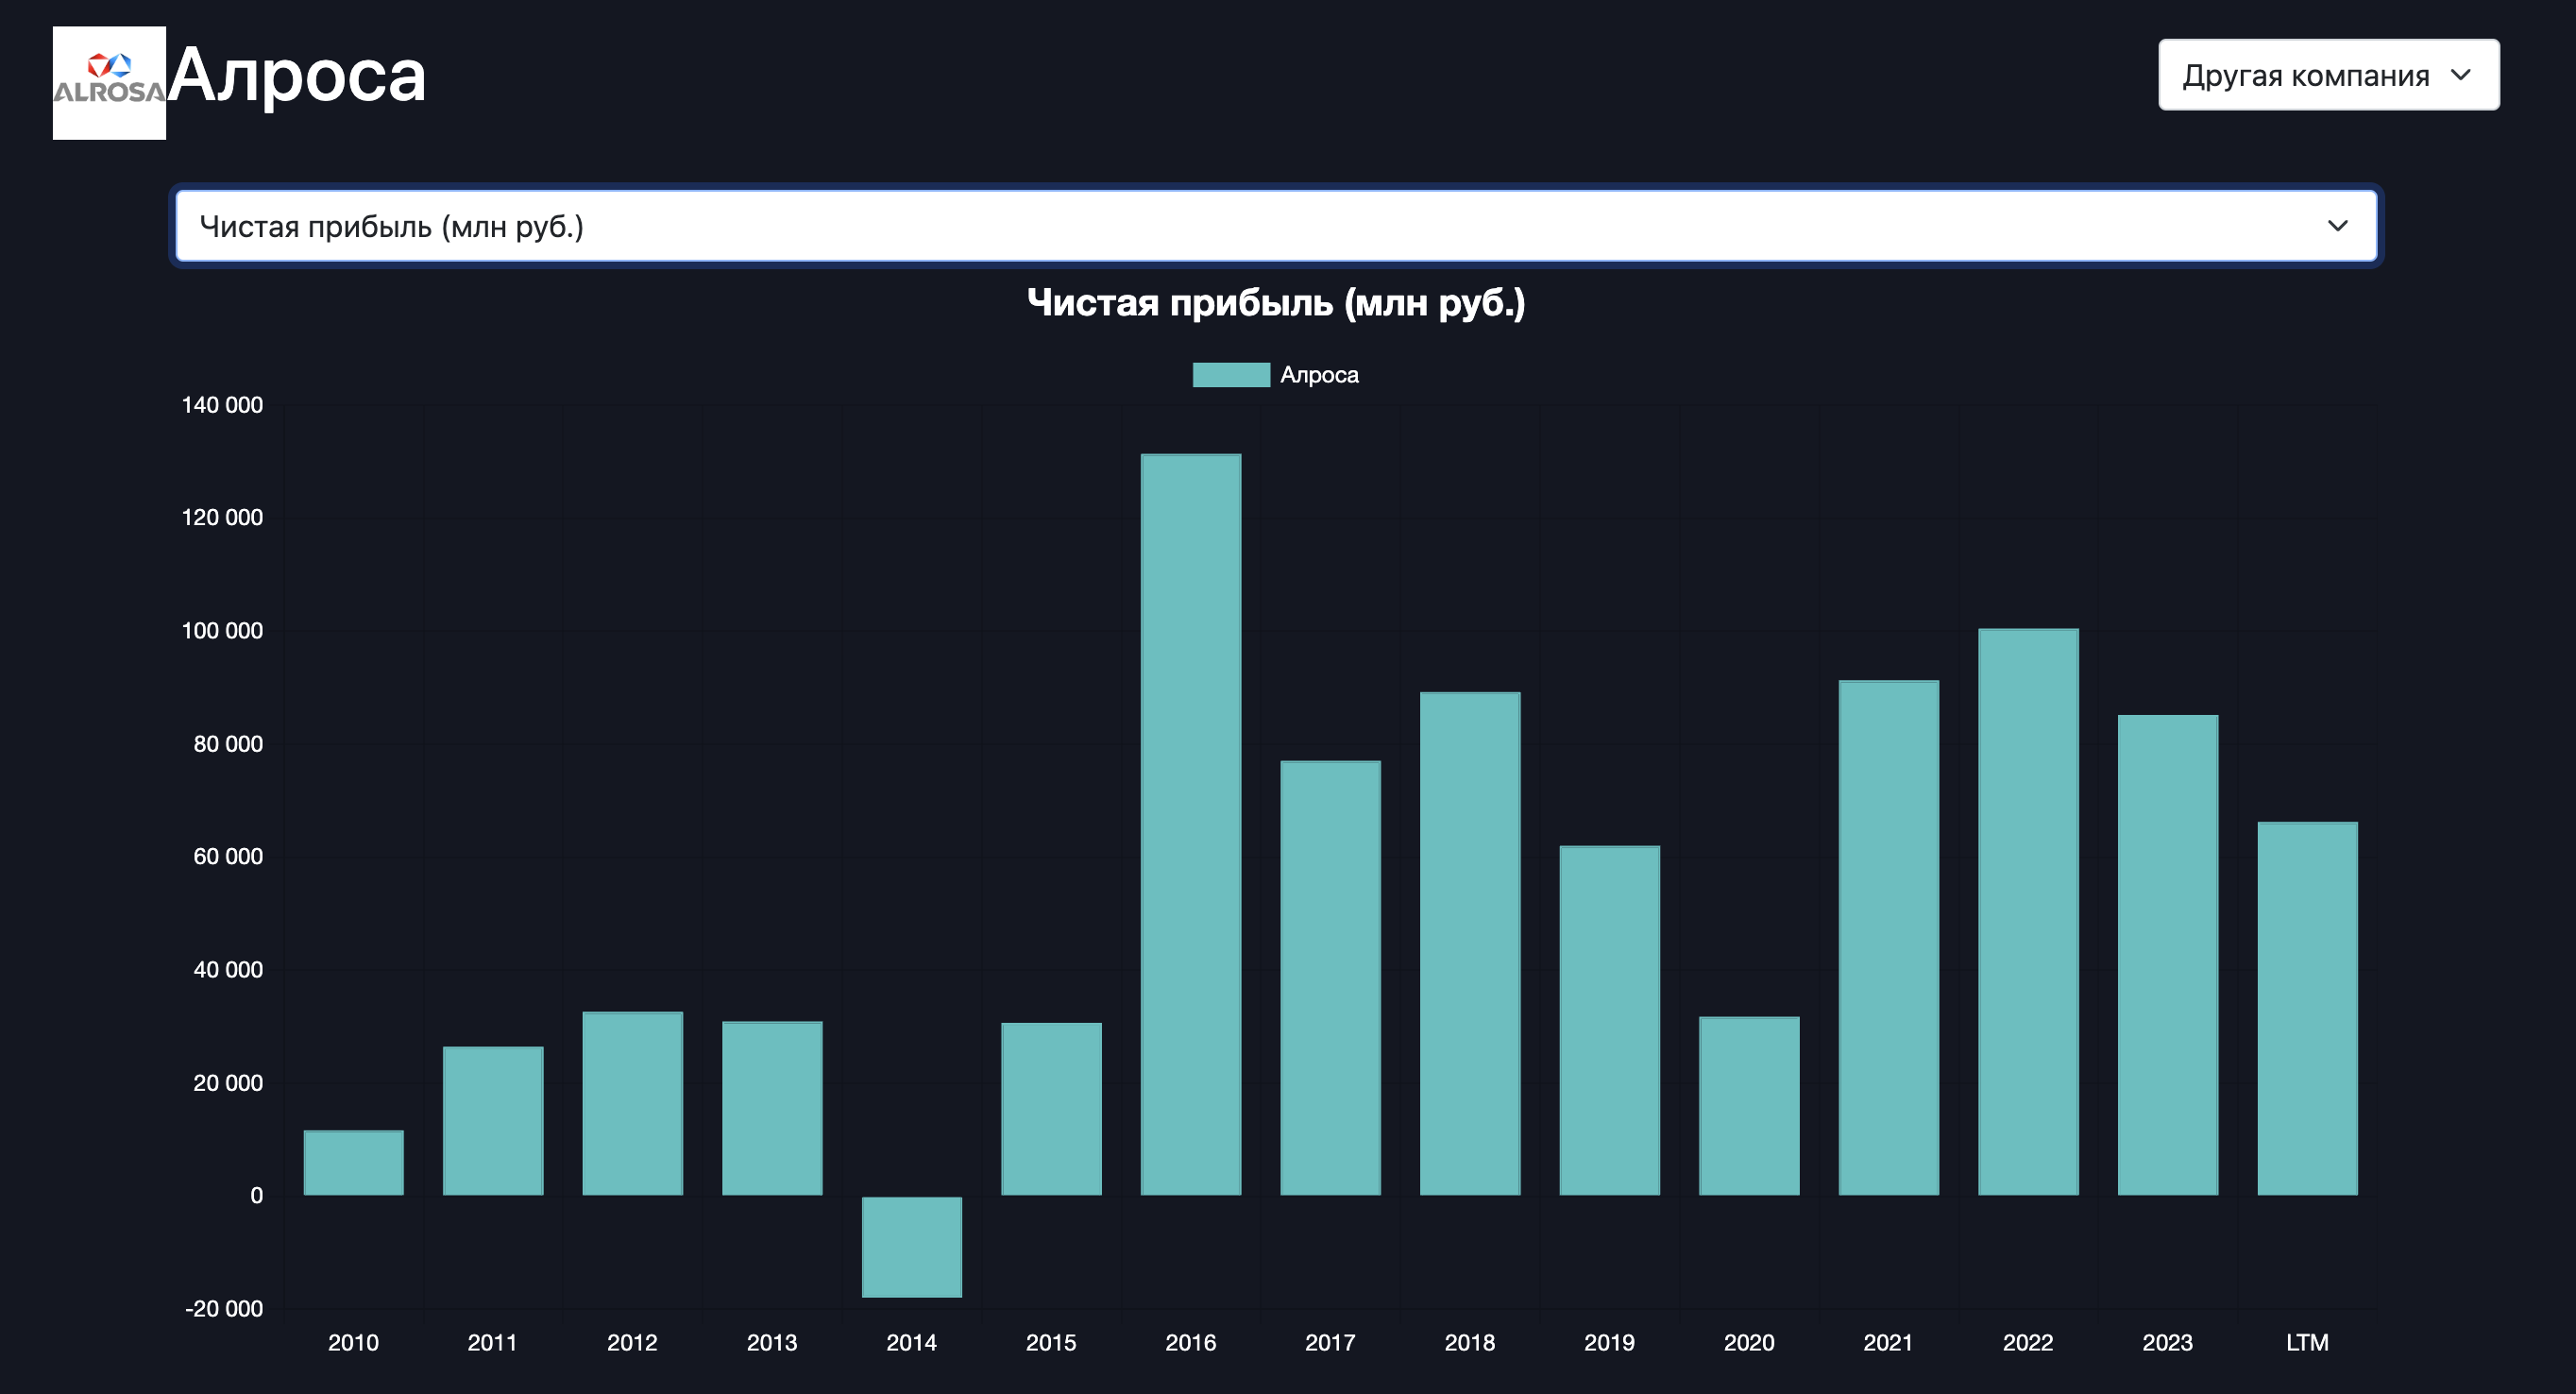Click the 2021 bar in chart
This screenshot has height=1394, width=2576.
coord(1888,938)
